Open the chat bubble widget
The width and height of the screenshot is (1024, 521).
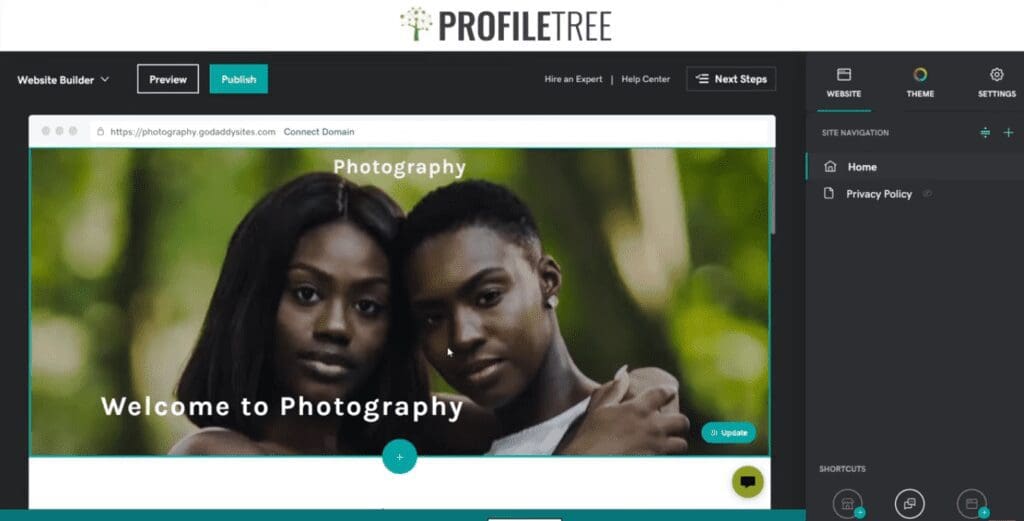[748, 482]
